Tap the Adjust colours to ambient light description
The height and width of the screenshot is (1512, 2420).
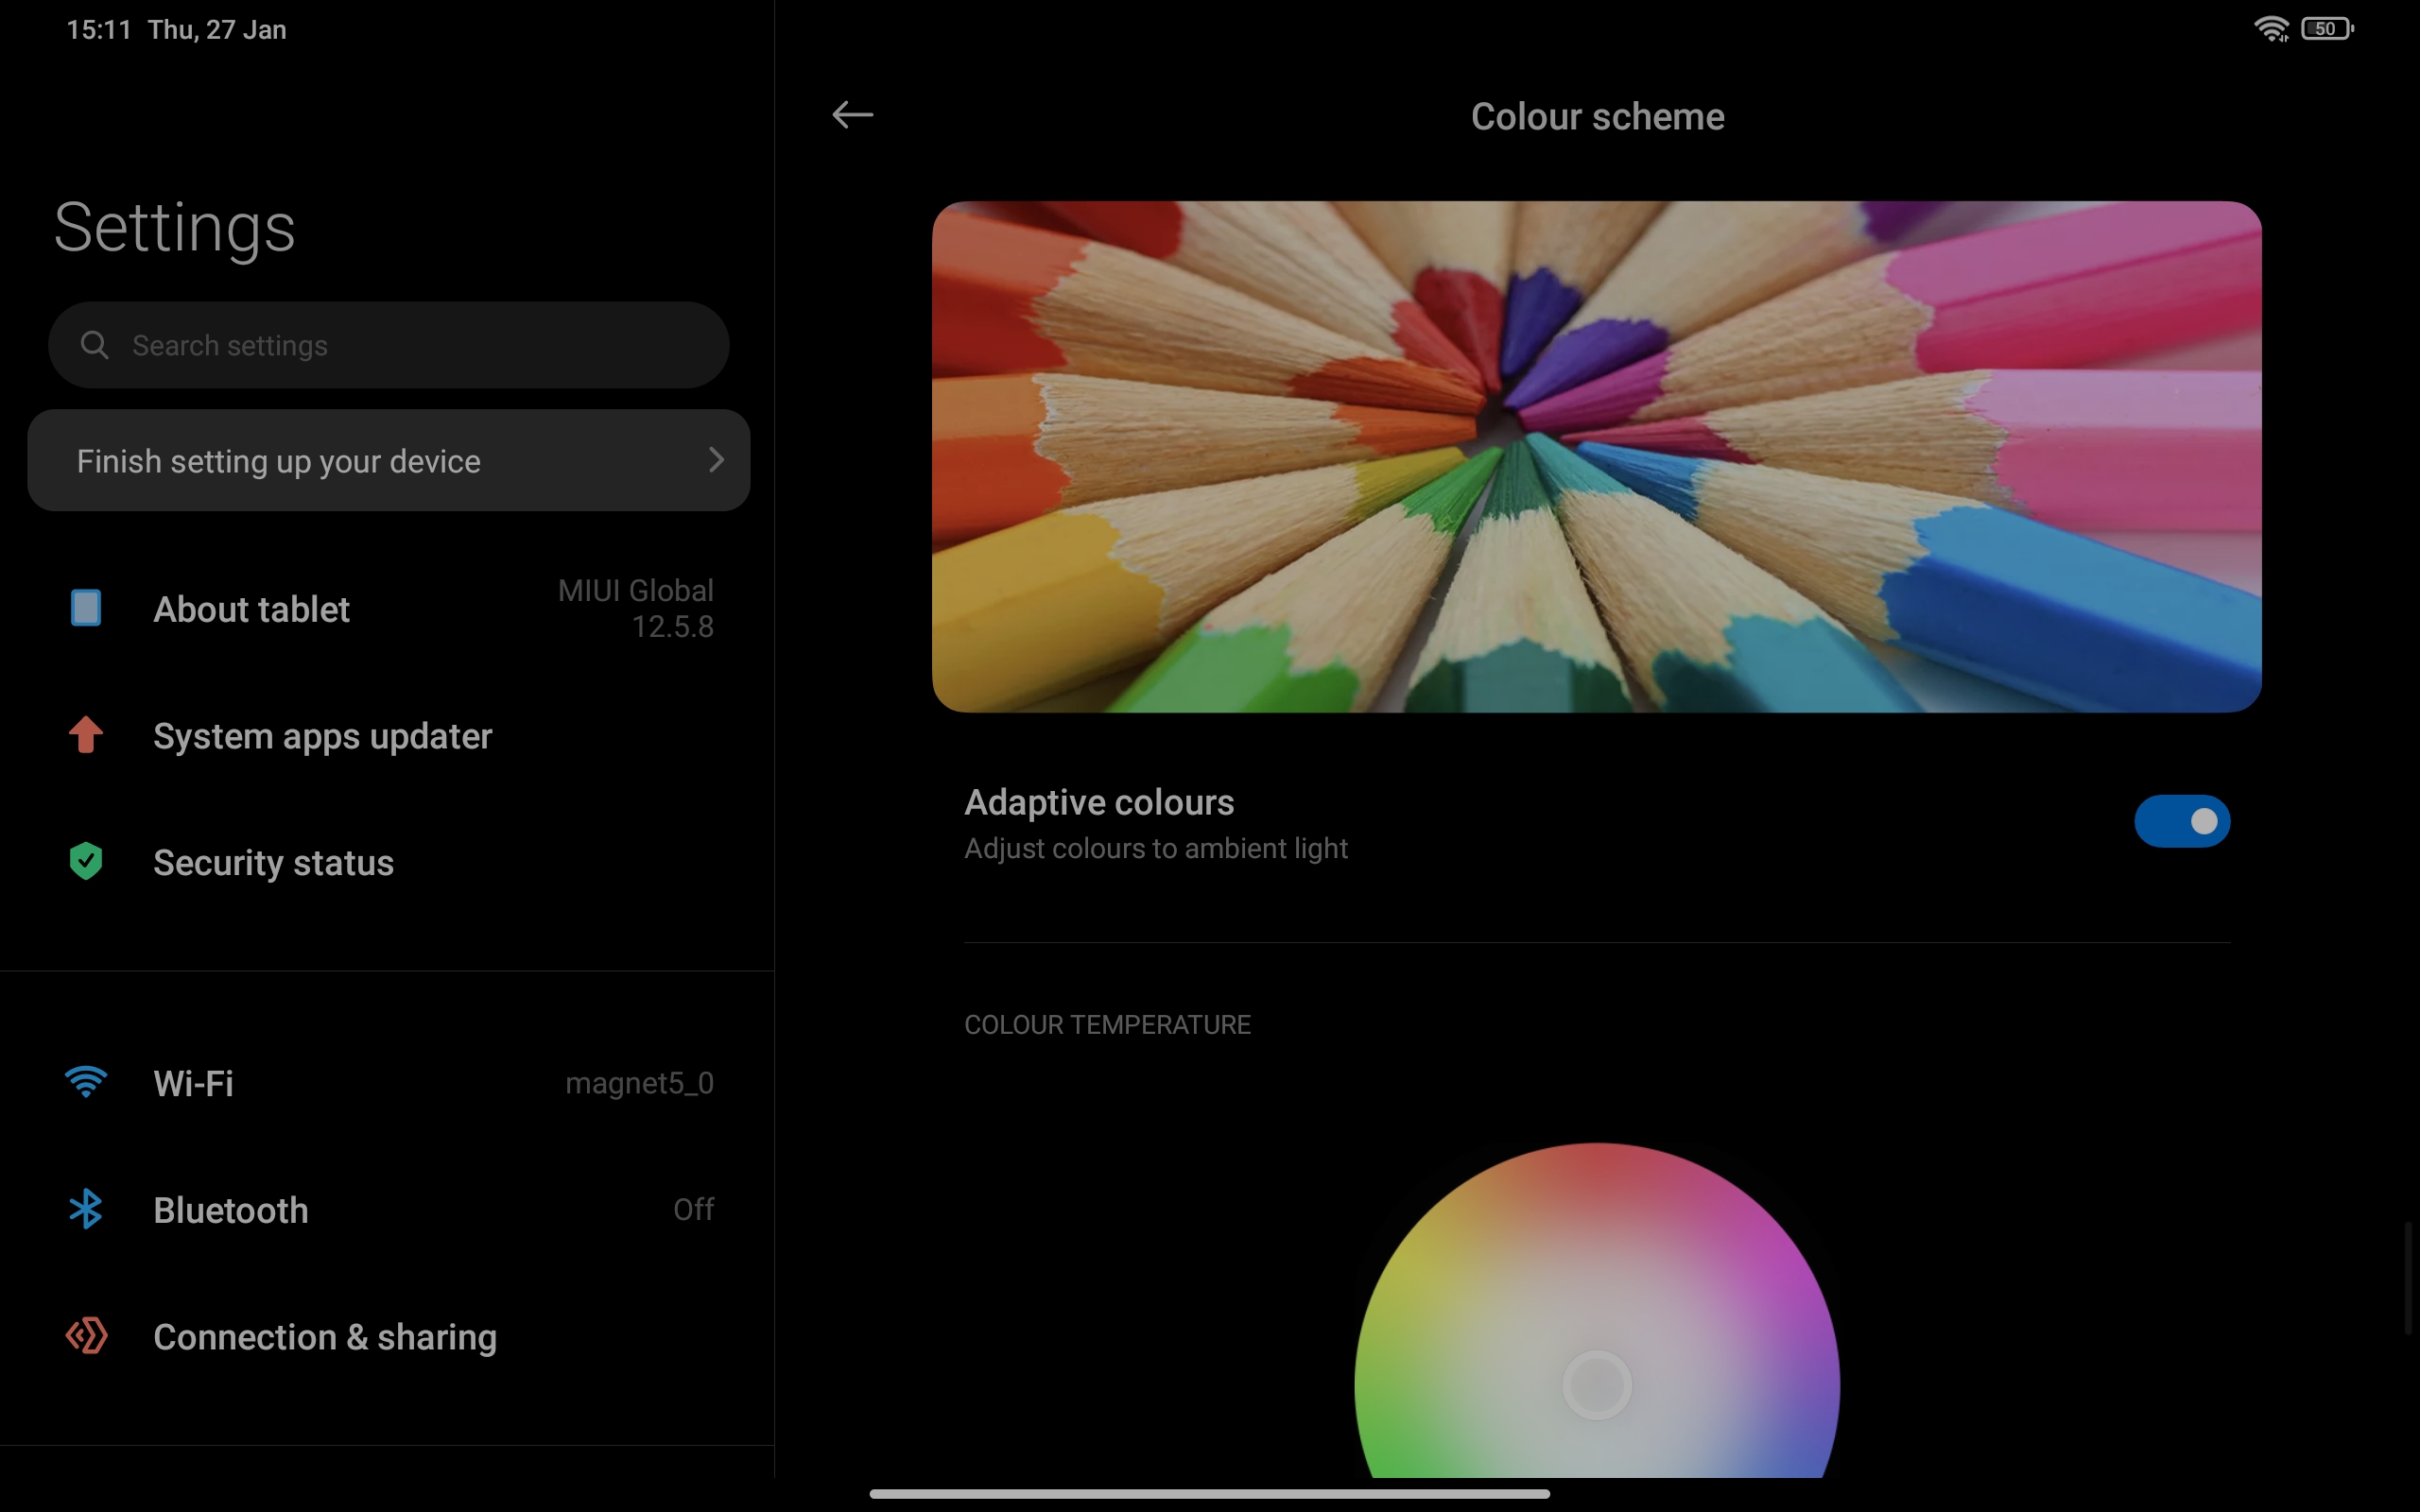(x=1156, y=848)
